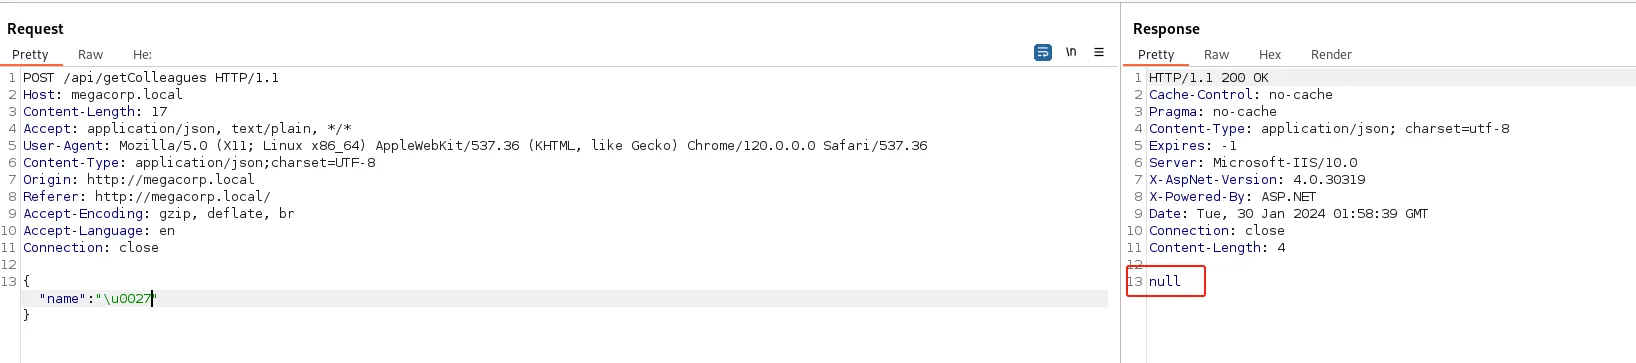Click the X-Powered-By: ASP.NET header
The image size is (1636, 363).
point(1232,197)
